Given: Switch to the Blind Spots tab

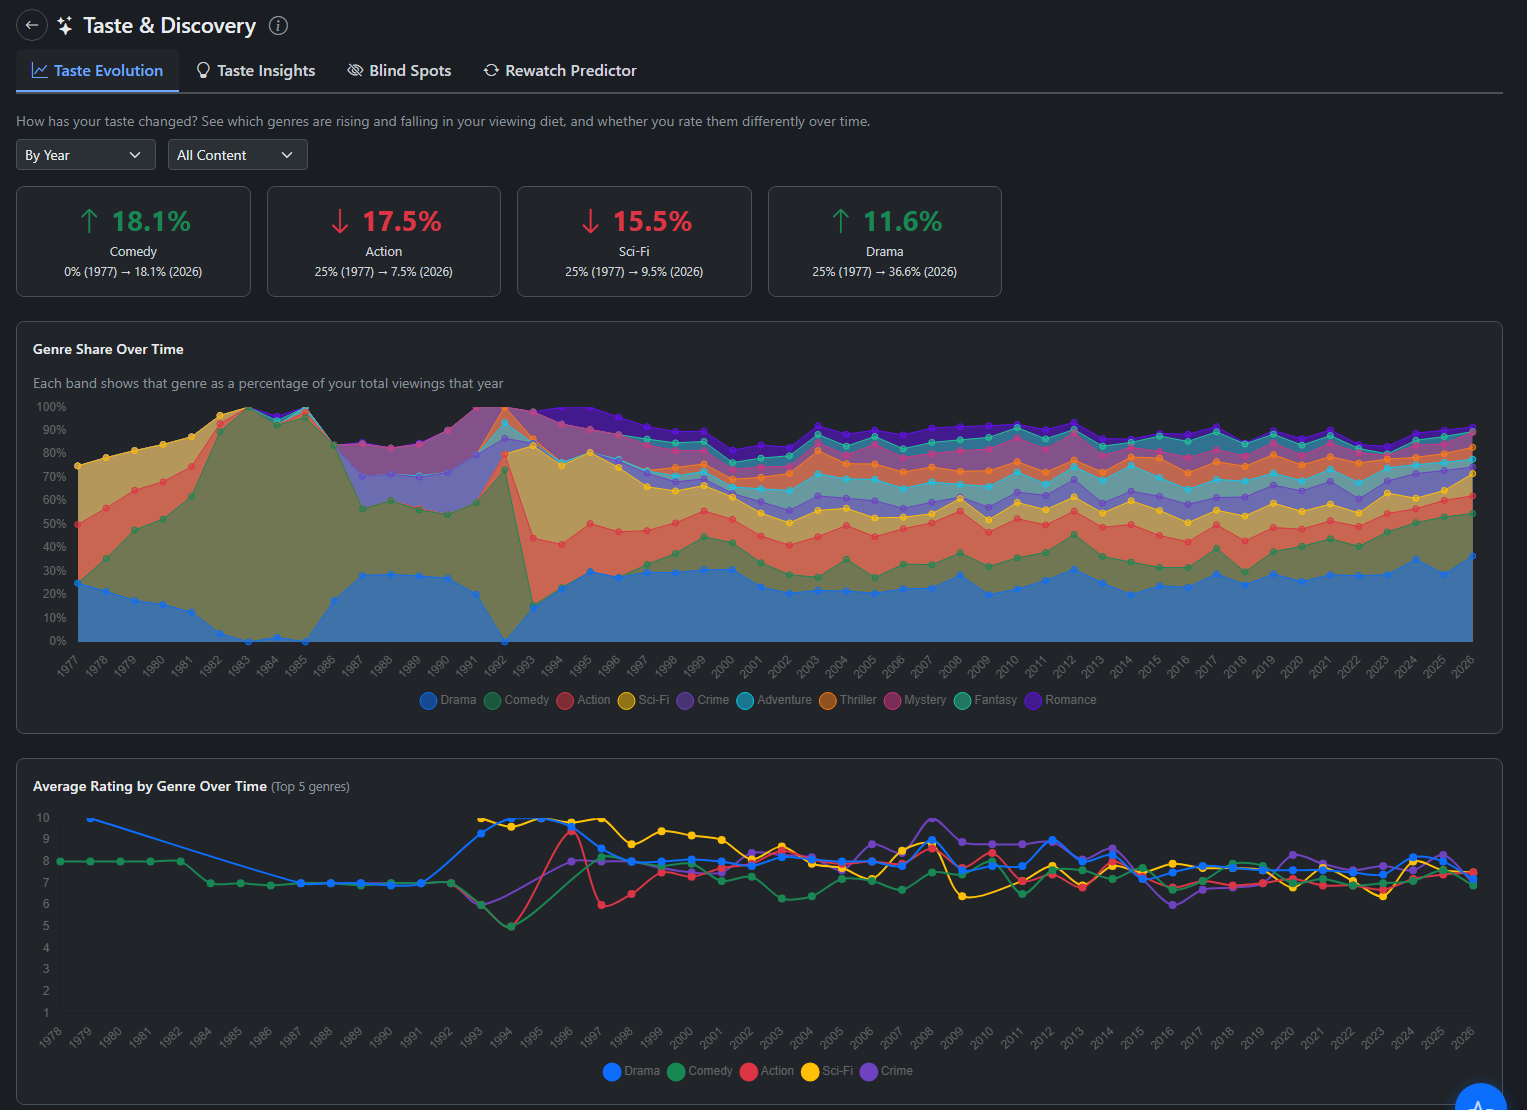Looking at the screenshot, I should [x=399, y=70].
